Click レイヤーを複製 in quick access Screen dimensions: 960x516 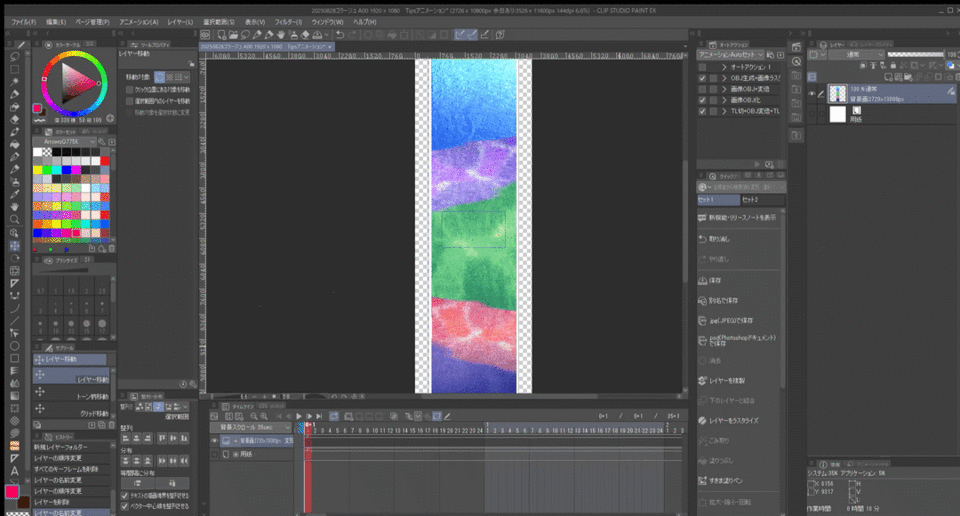pos(726,381)
